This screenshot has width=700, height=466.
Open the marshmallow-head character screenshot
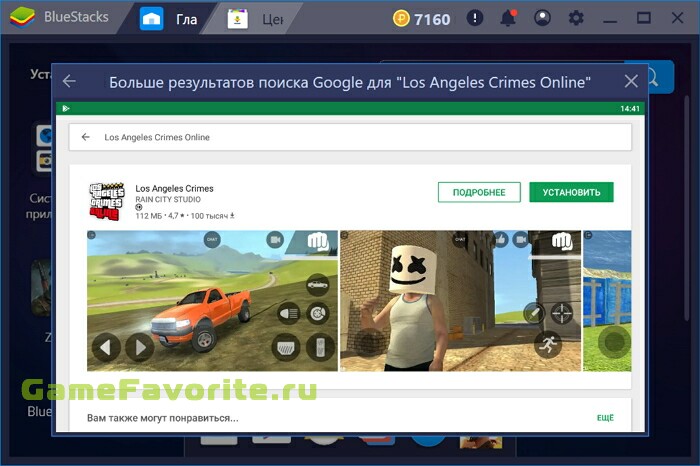460,301
